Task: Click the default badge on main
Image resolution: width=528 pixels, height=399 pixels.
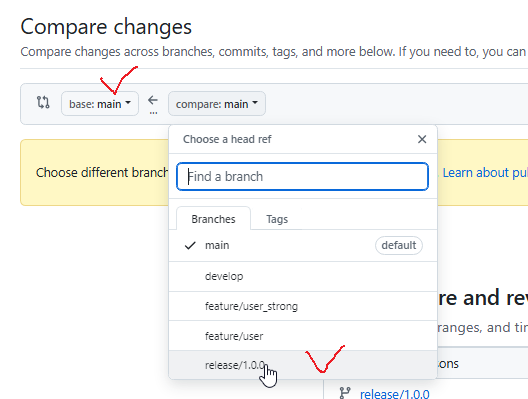Action: pyautogui.click(x=399, y=245)
